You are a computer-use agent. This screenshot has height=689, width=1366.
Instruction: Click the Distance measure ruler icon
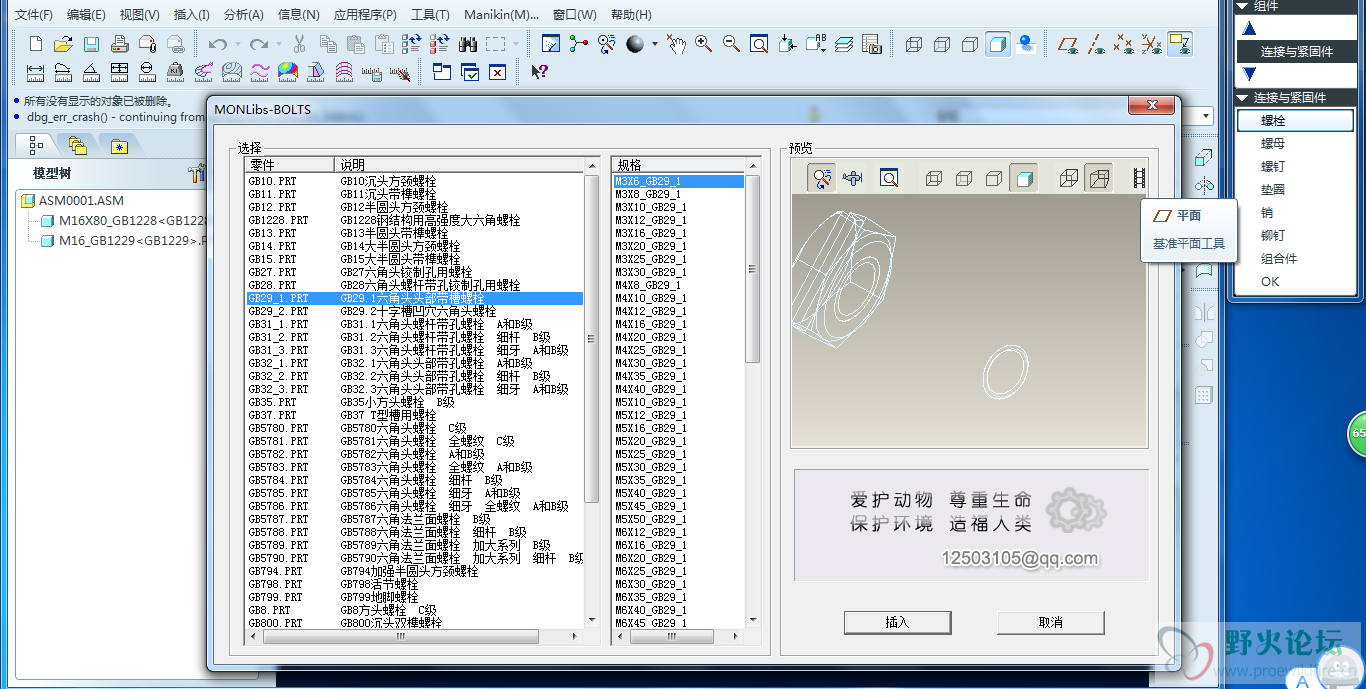pos(36,72)
